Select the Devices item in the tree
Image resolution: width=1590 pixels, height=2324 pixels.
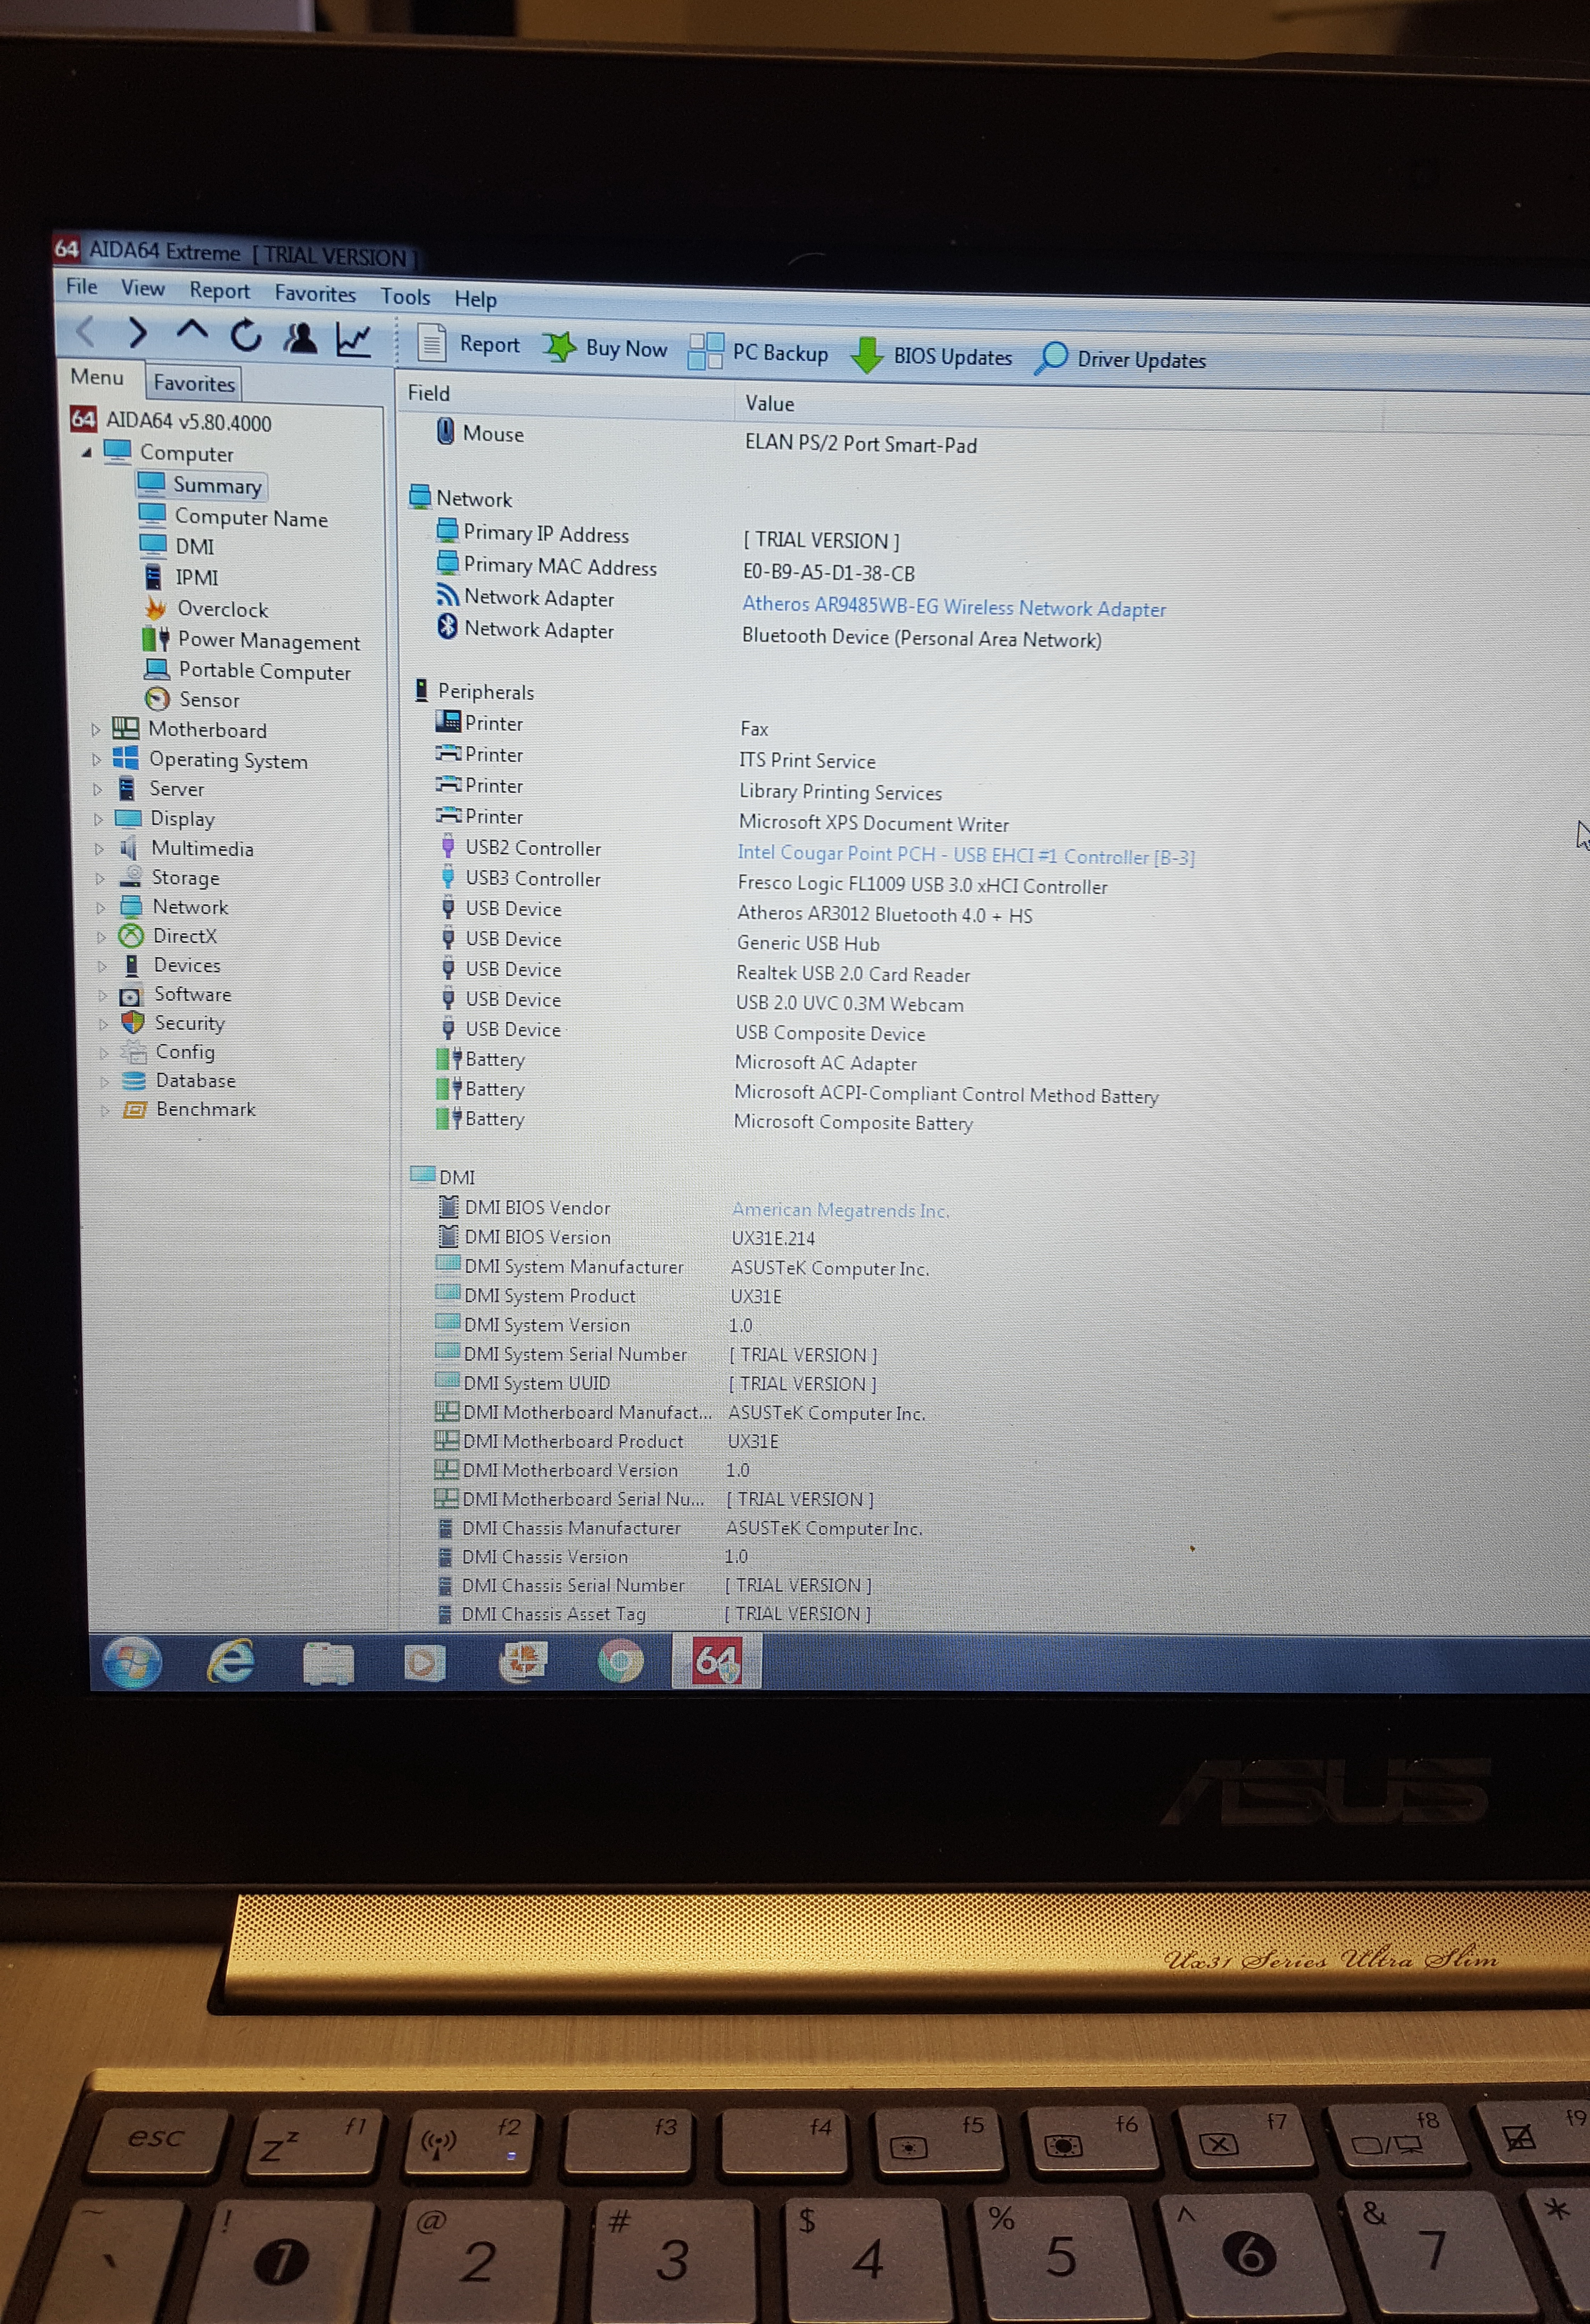click(186, 966)
